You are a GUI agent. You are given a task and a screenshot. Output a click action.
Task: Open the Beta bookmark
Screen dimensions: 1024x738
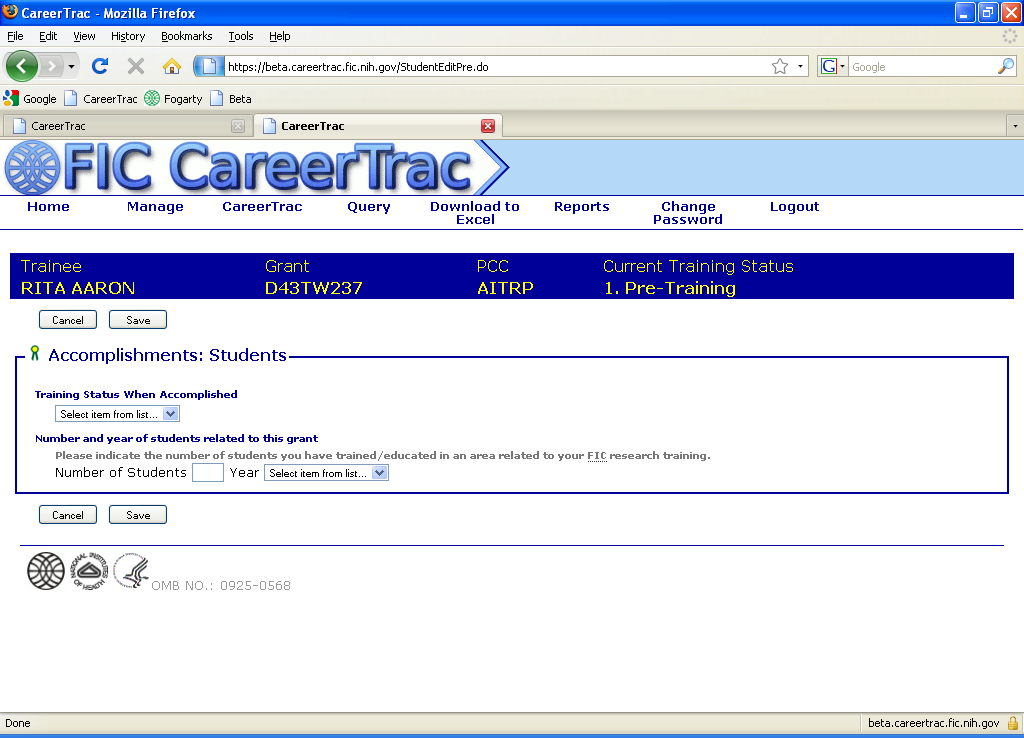[x=231, y=99]
